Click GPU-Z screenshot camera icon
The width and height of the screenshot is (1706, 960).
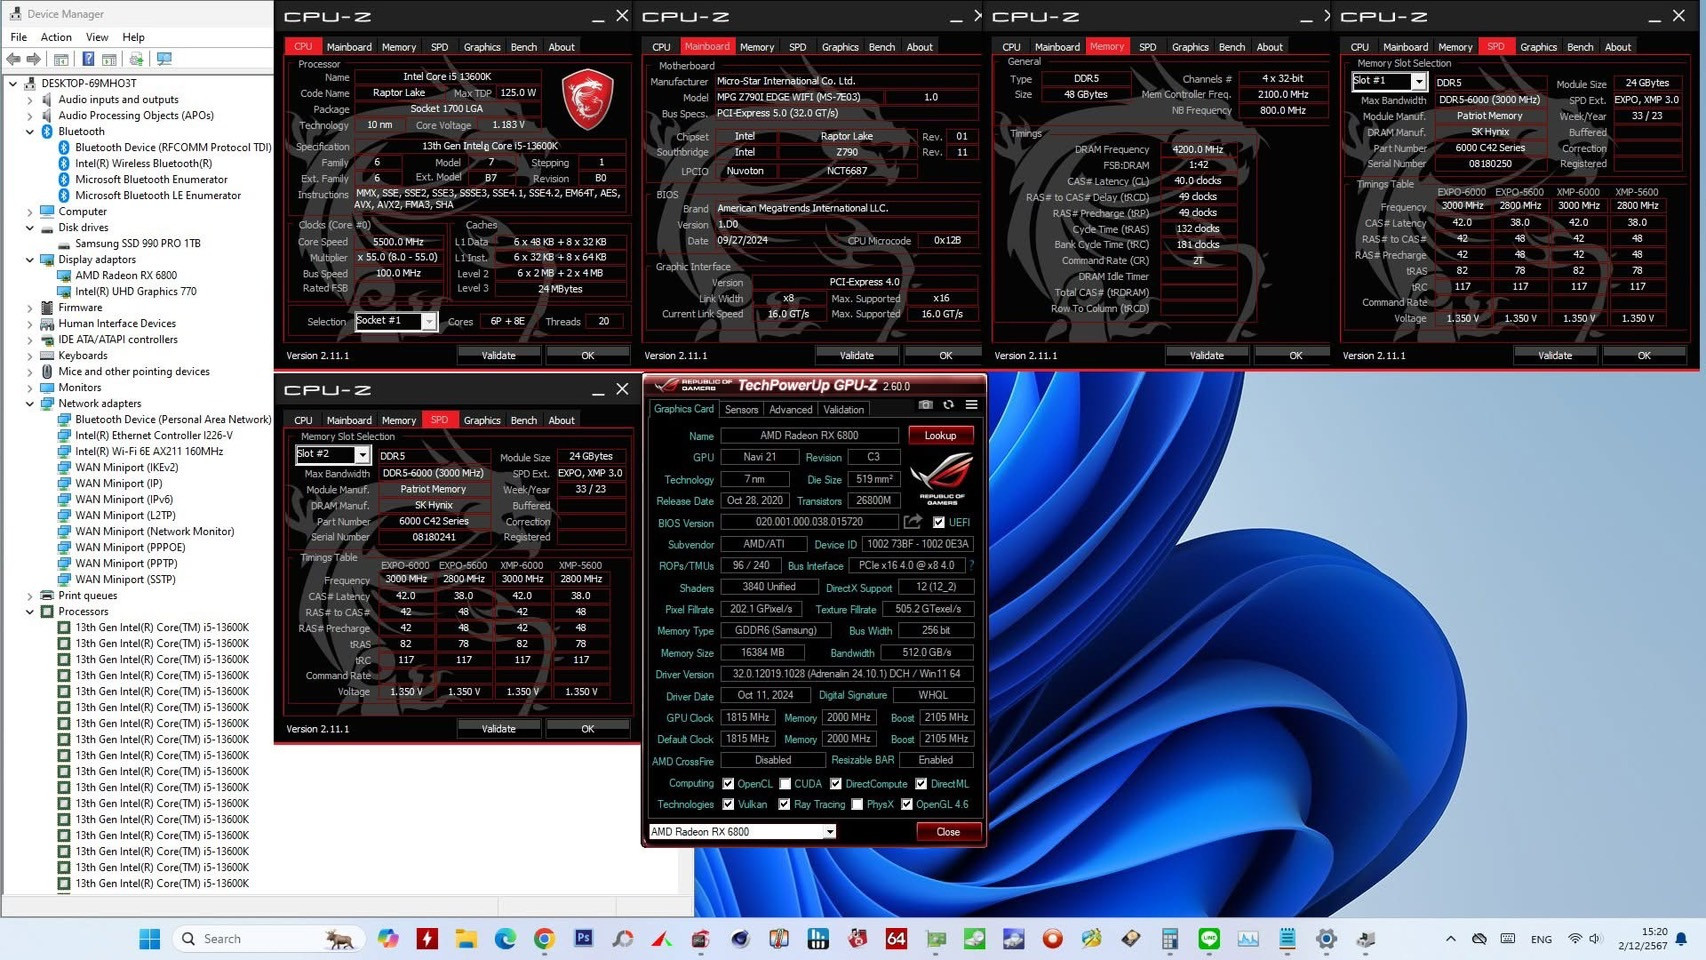tap(925, 405)
